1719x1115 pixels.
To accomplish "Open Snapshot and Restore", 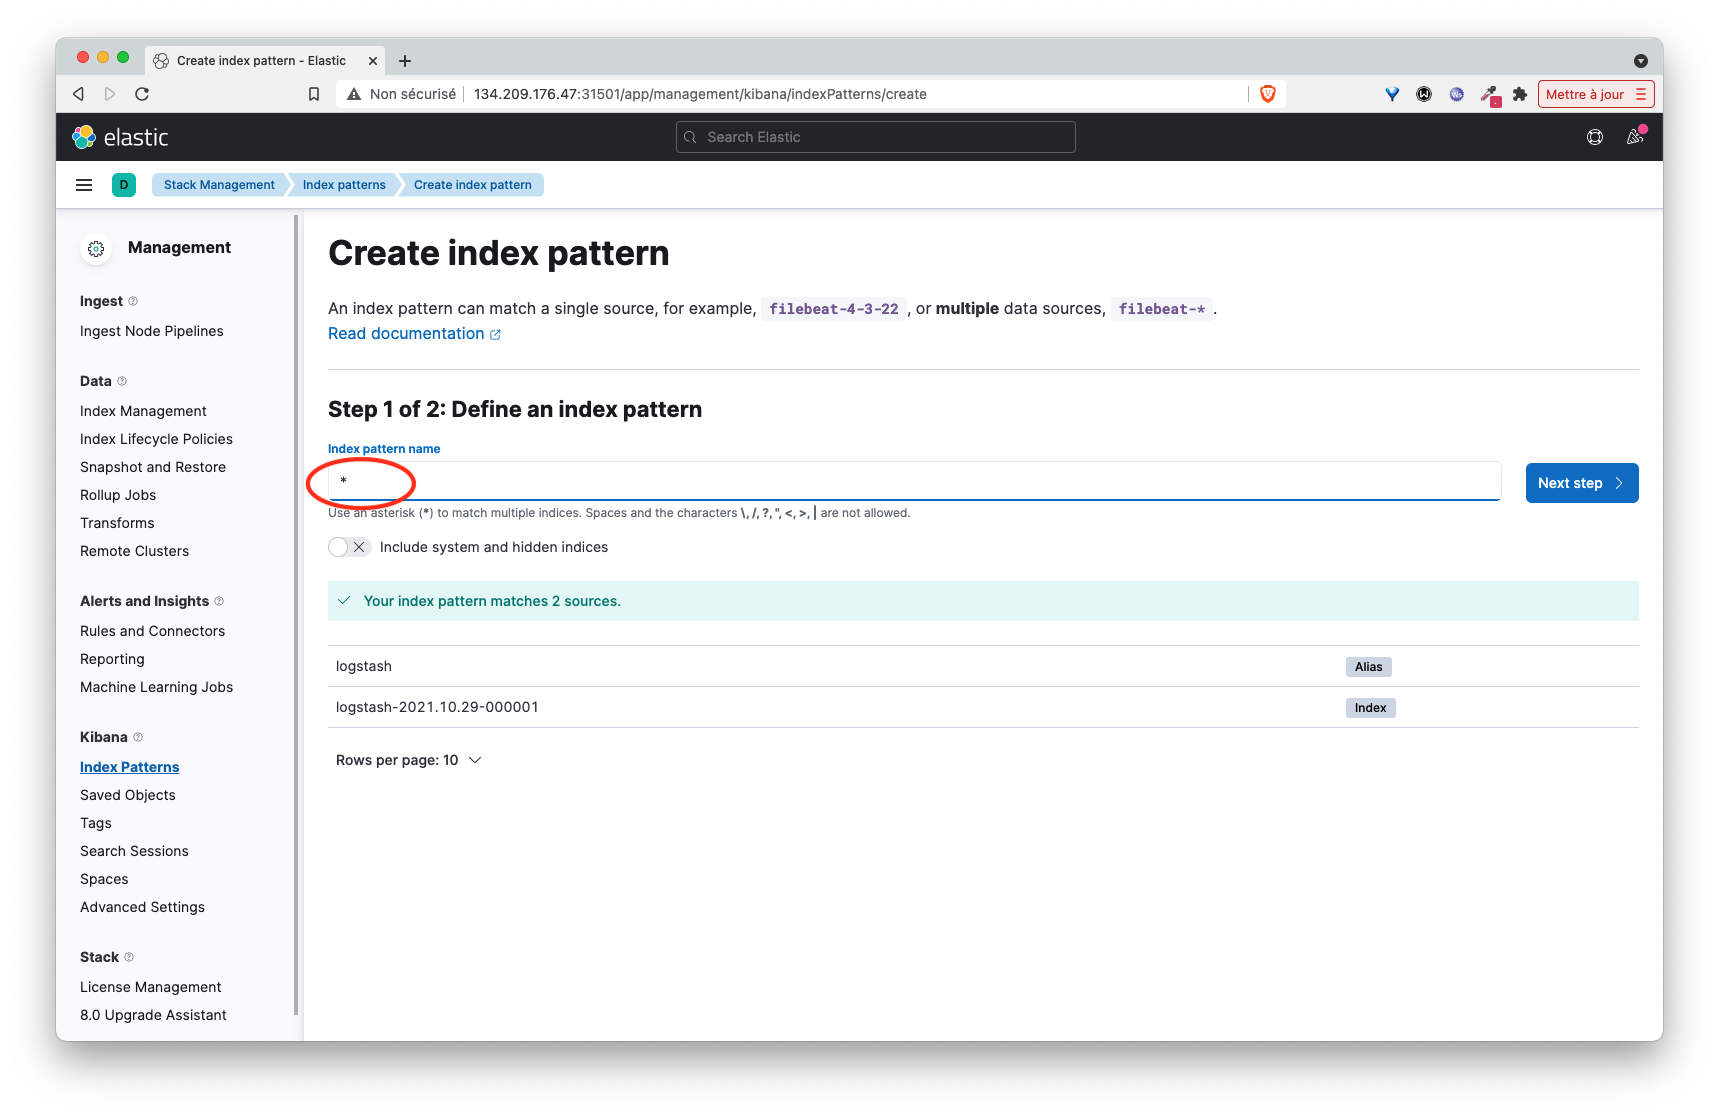I will 153,467.
